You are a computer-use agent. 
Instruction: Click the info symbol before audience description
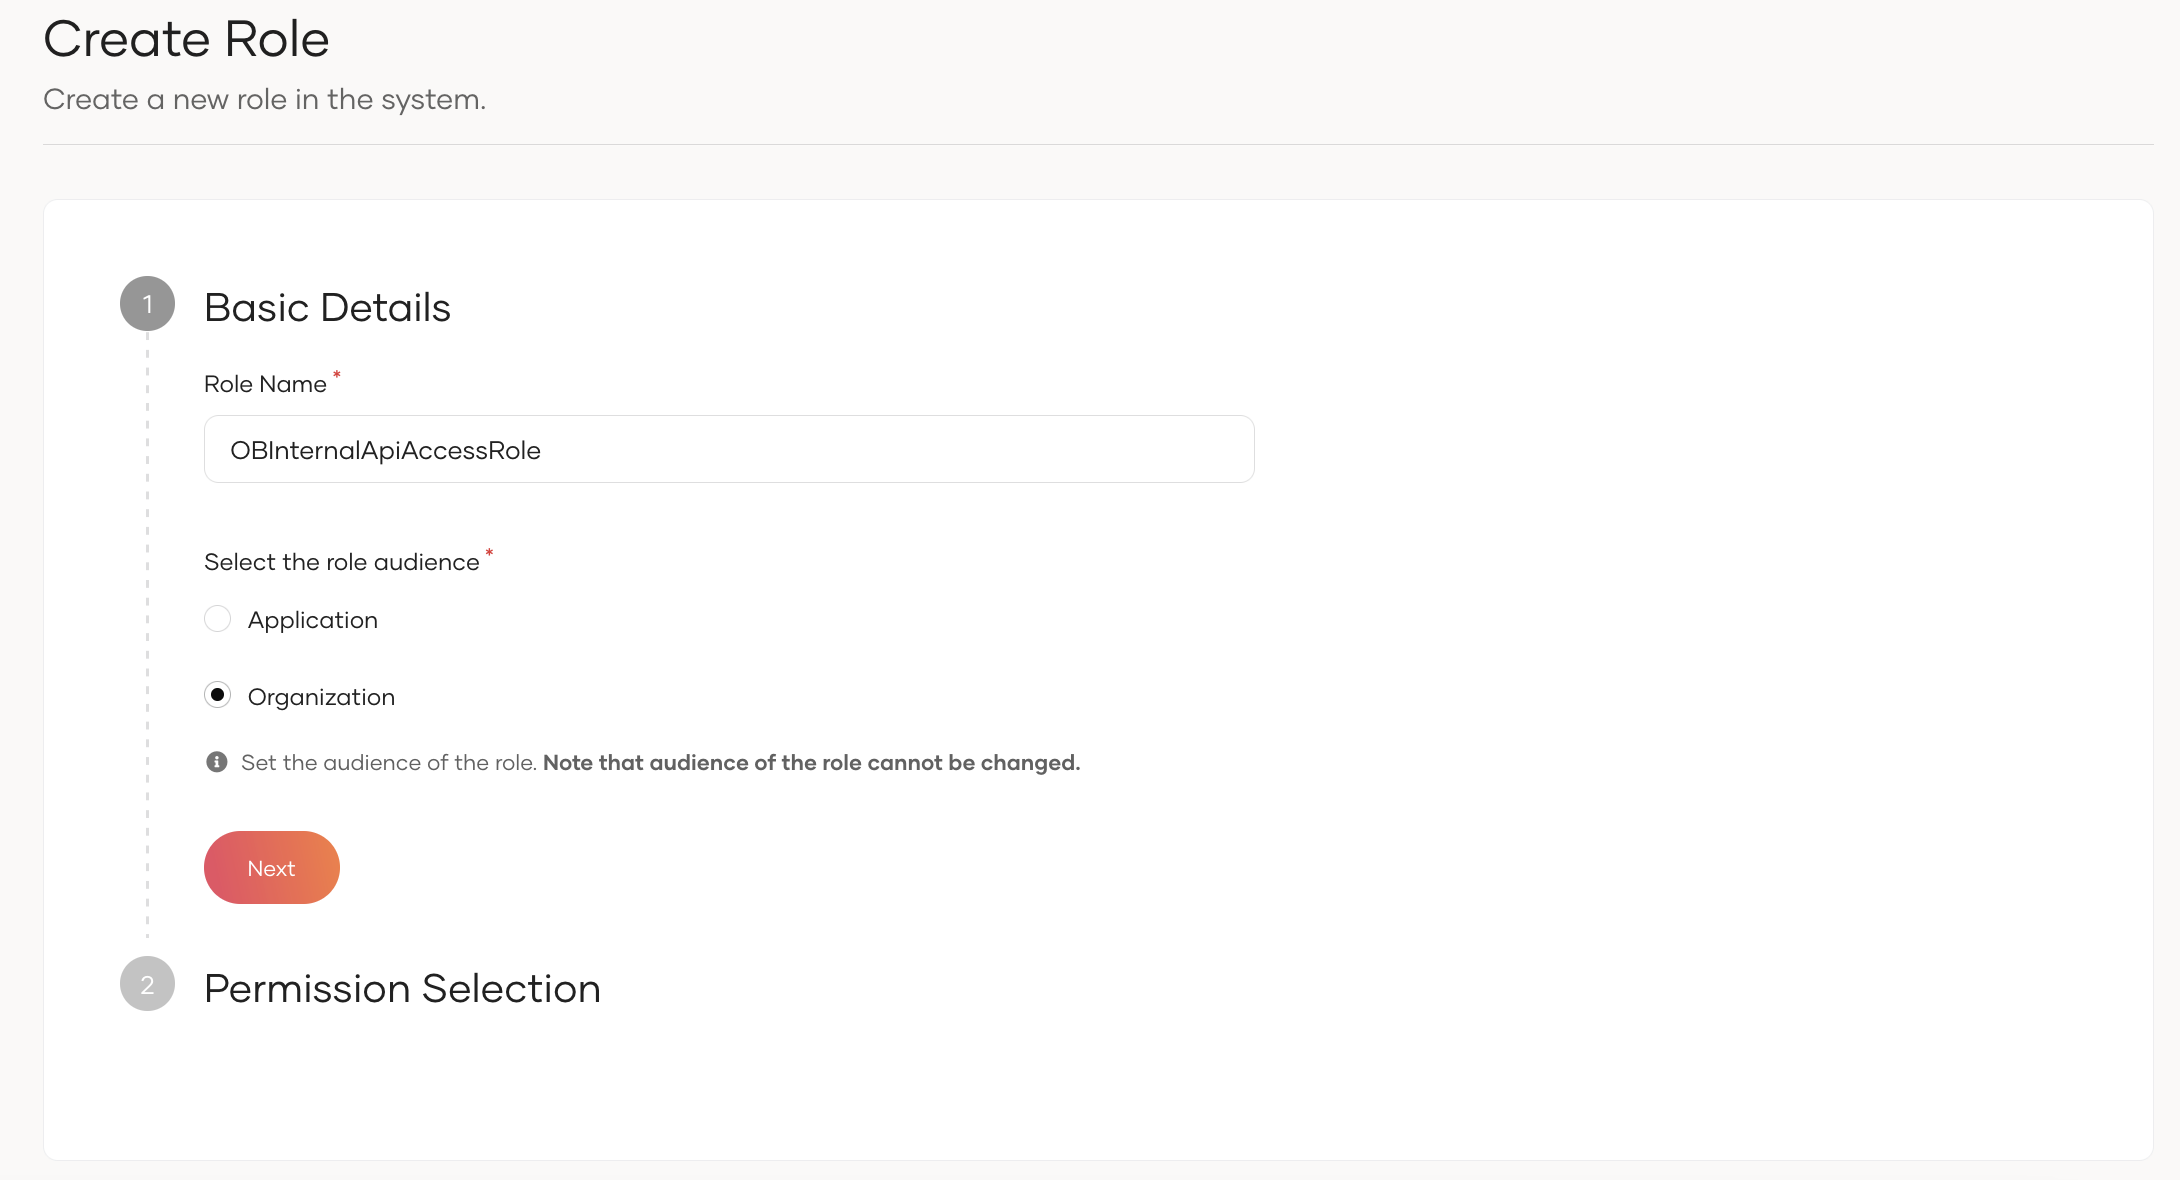click(217, 762)
